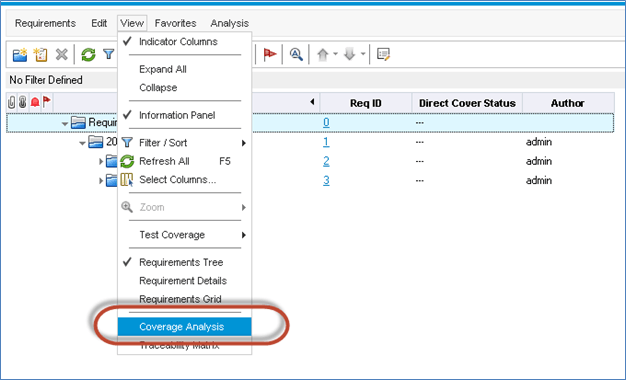Select the root Requirements folder row
This screenshot has height=380, width=626.
pyautogui.click(x=310, y=123)
